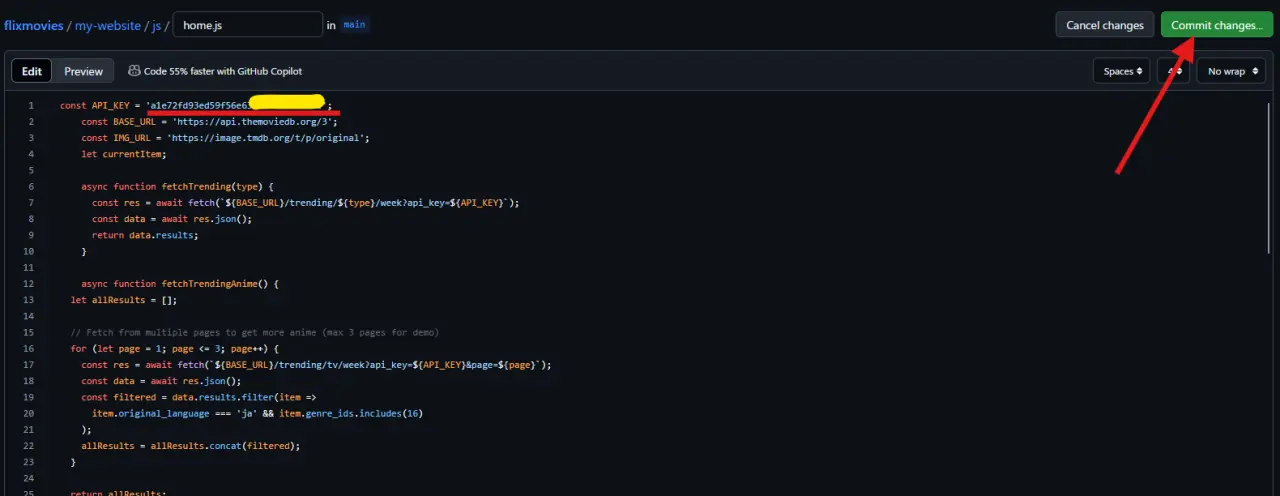Screen dimensions: 1280x496
Task: Click line number 16 in gutter
Action: tap(29, 348)
